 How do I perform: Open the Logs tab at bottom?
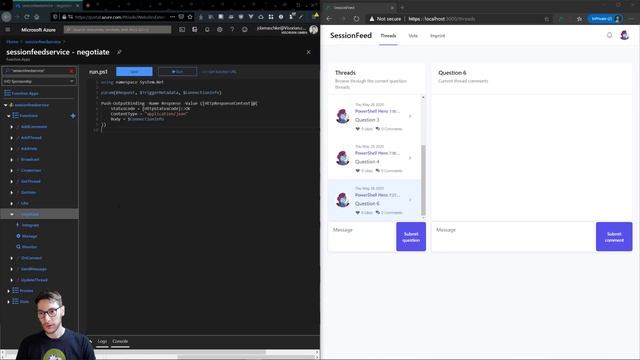click(x=102, y=341)
